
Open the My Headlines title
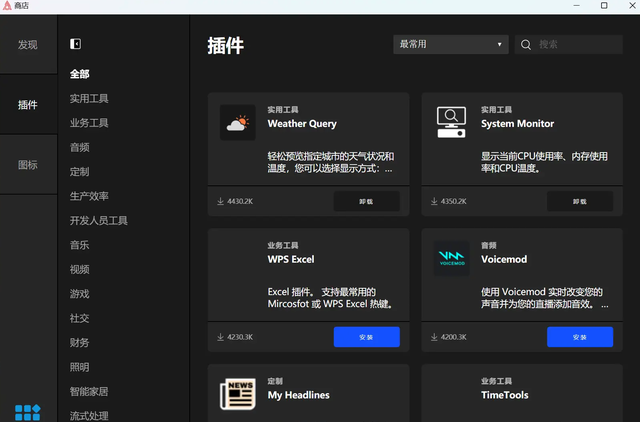click(299, 395)
